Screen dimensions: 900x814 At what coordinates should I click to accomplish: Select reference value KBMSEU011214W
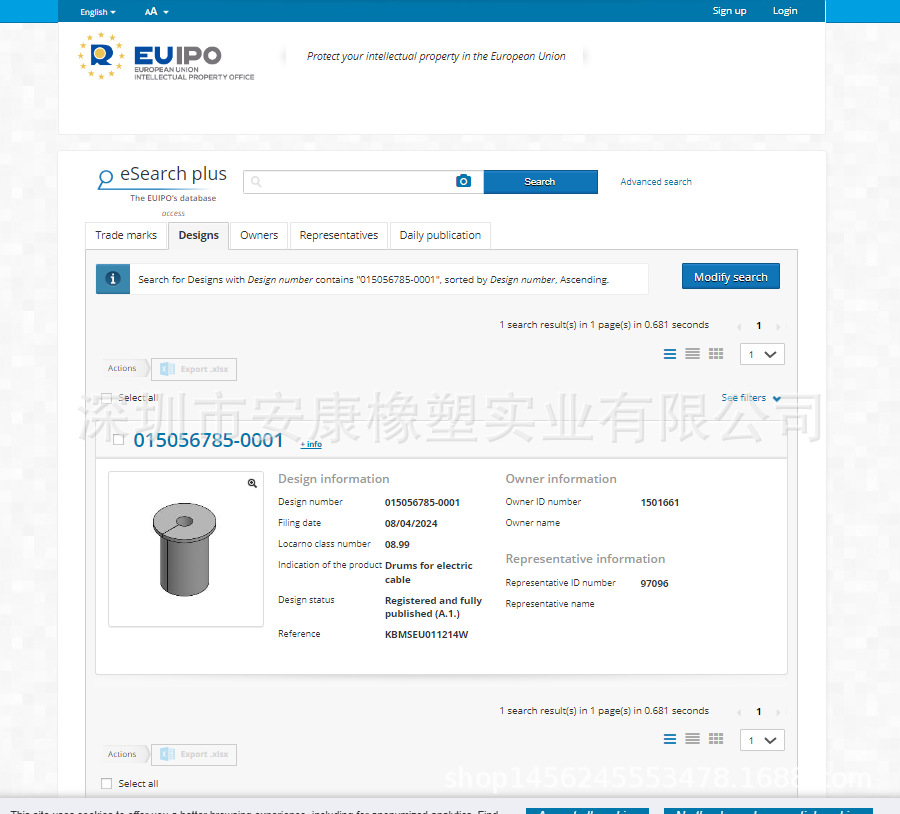[426, 635]
